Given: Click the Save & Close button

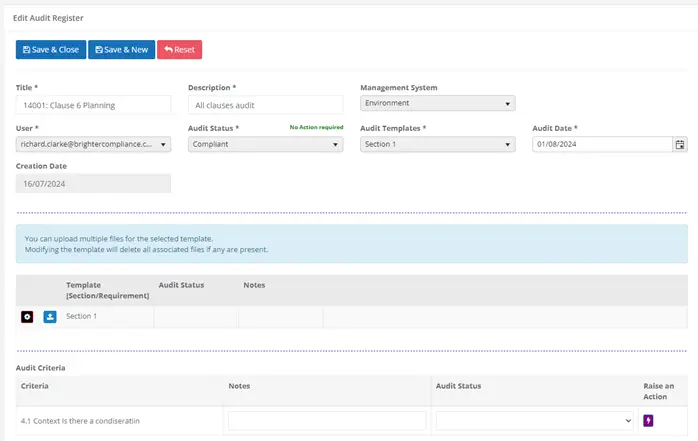Looking at the screenshot, I should point(51,49).
